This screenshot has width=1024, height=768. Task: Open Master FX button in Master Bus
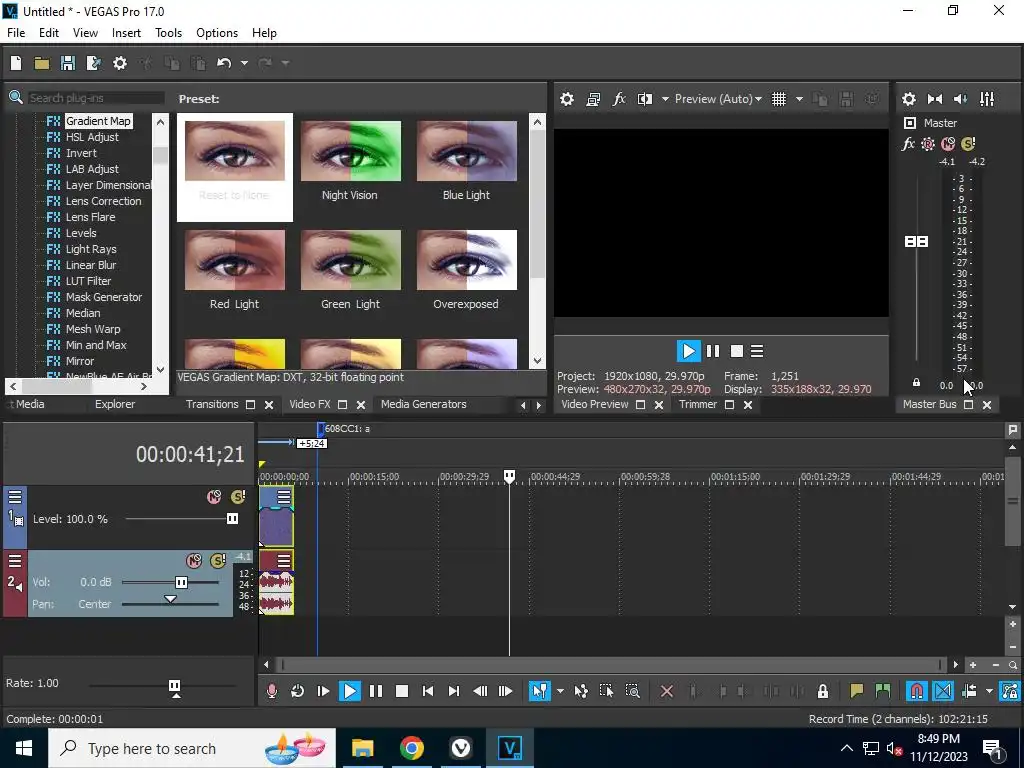pos(908,144)
